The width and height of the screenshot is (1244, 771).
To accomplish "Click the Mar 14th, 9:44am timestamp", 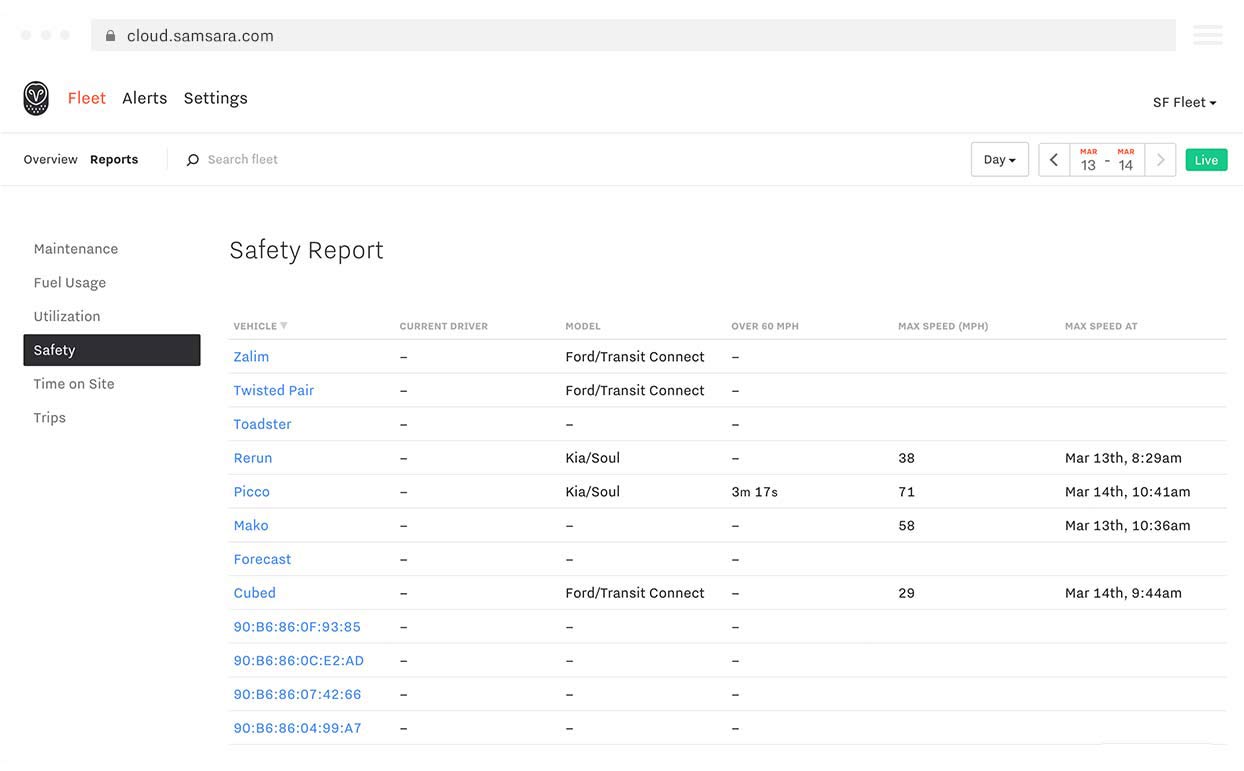I will tap(1123, 593).
